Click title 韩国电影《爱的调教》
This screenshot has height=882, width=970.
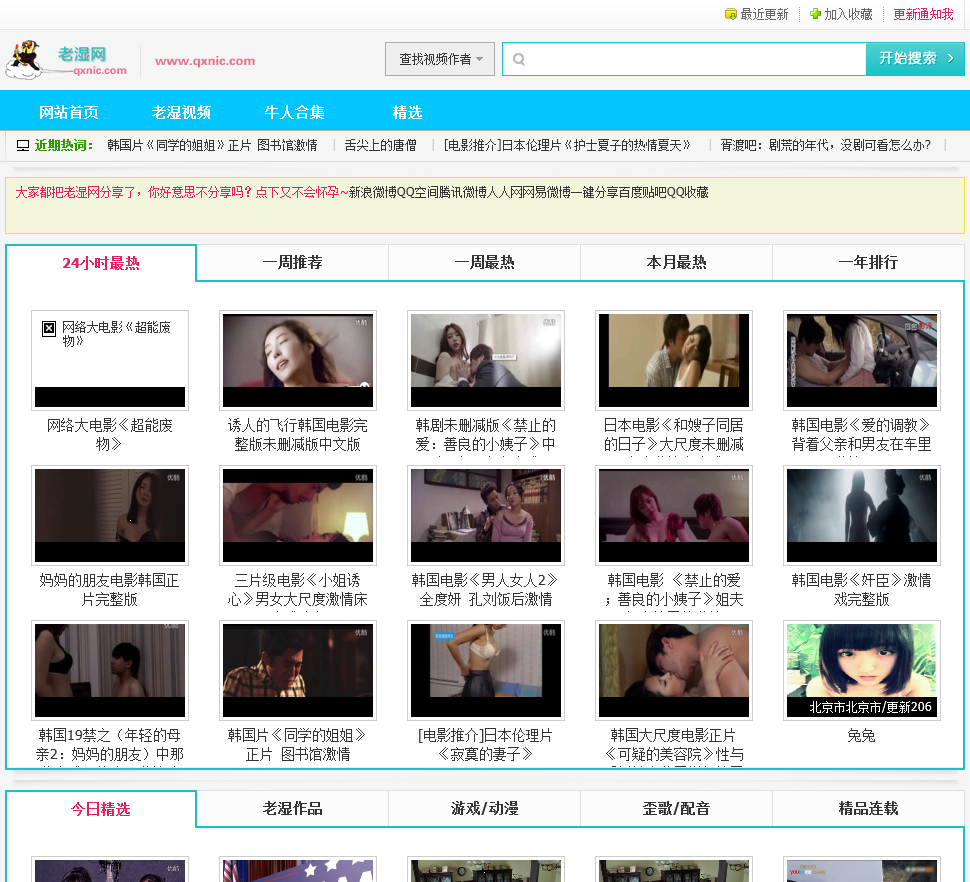click(x=862, y=435)
